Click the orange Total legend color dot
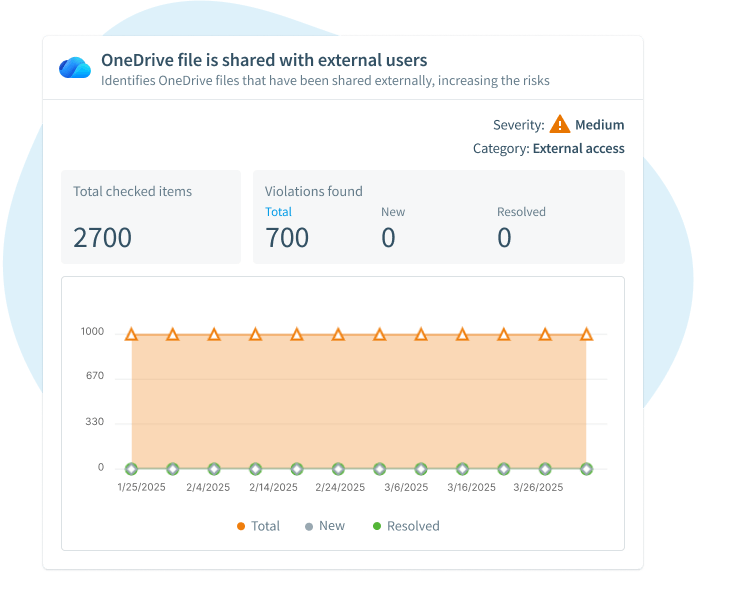Viewport: 734px width, 604px height. click(x=241, y=526)
